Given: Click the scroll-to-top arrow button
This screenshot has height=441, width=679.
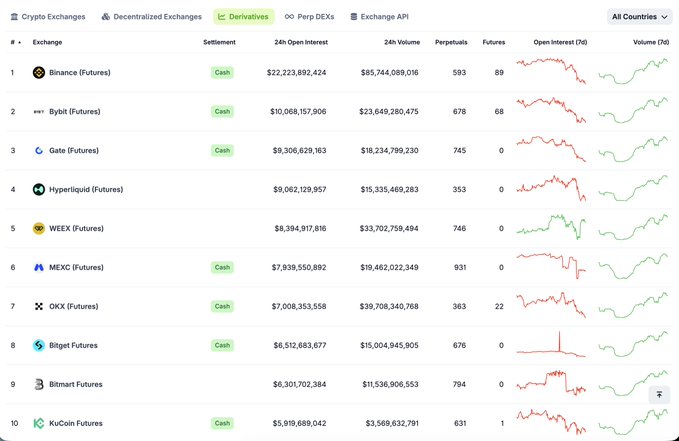Looking at the screenshot, I should (659, 395).
